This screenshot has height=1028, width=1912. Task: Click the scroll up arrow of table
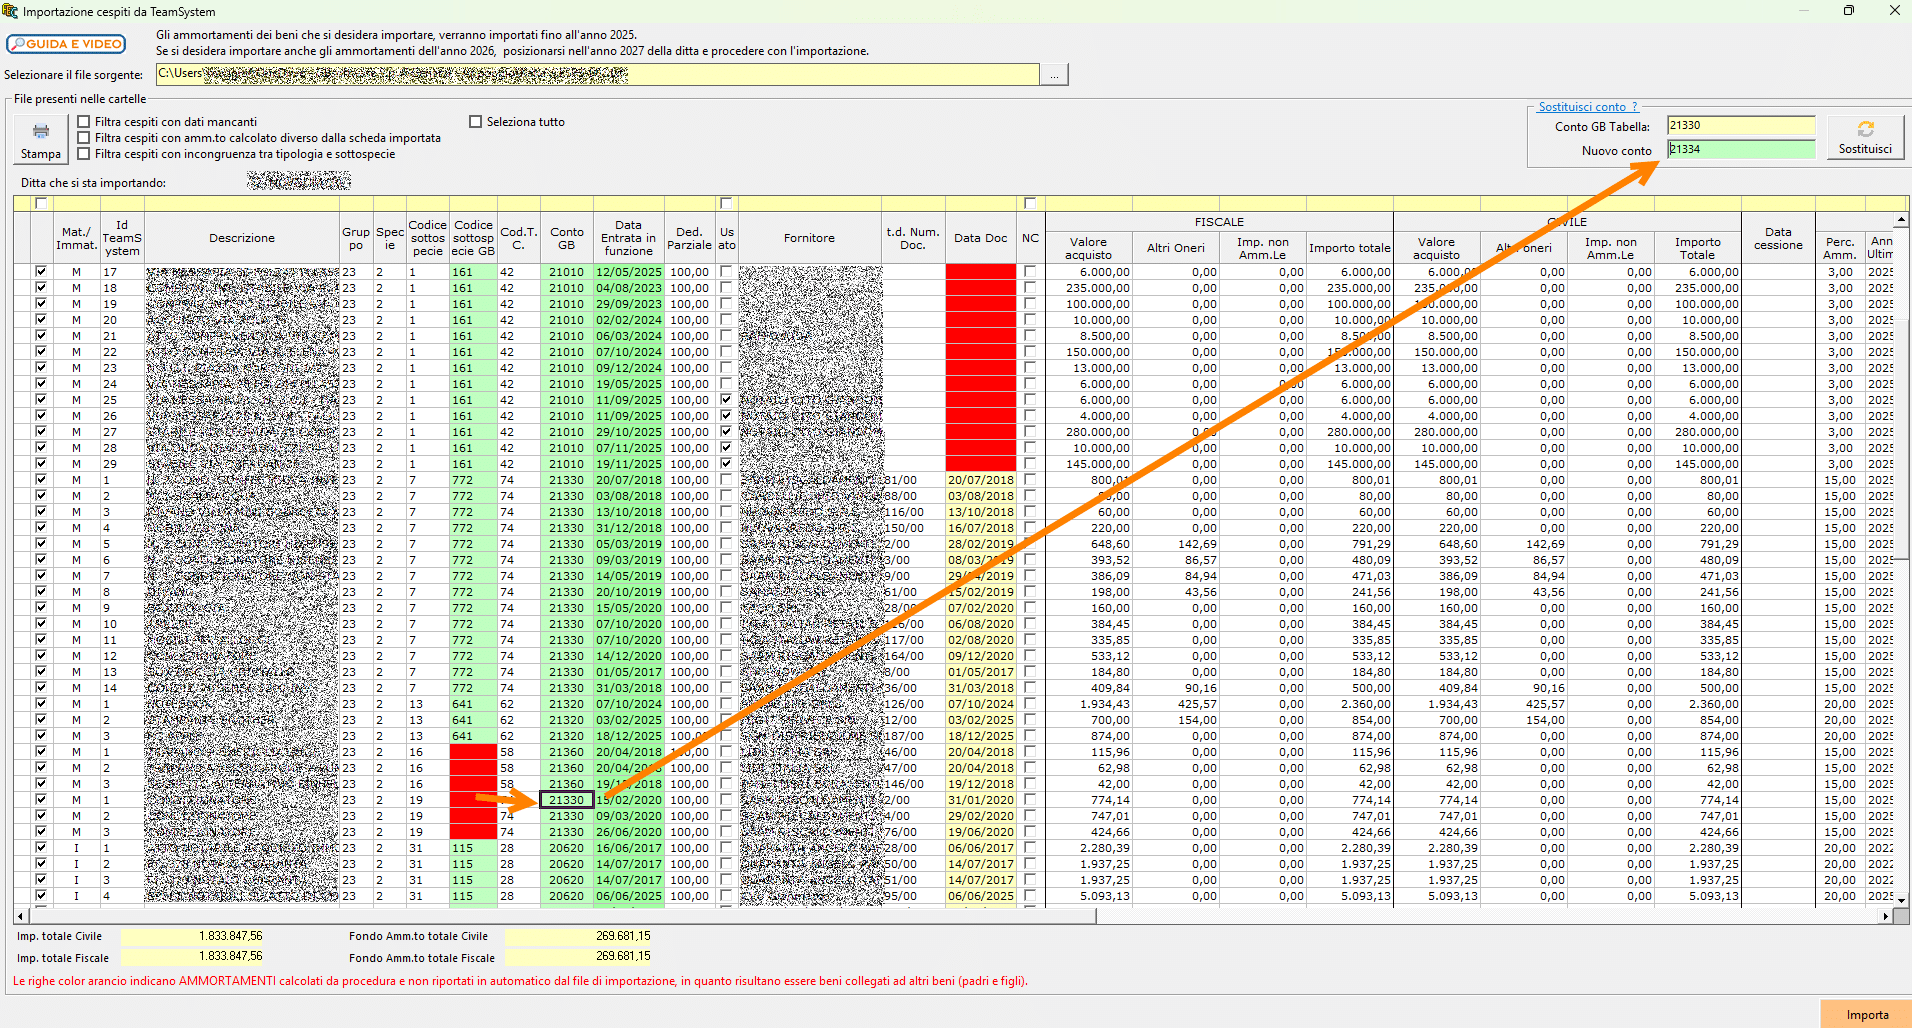click(x=1901, y=220)
